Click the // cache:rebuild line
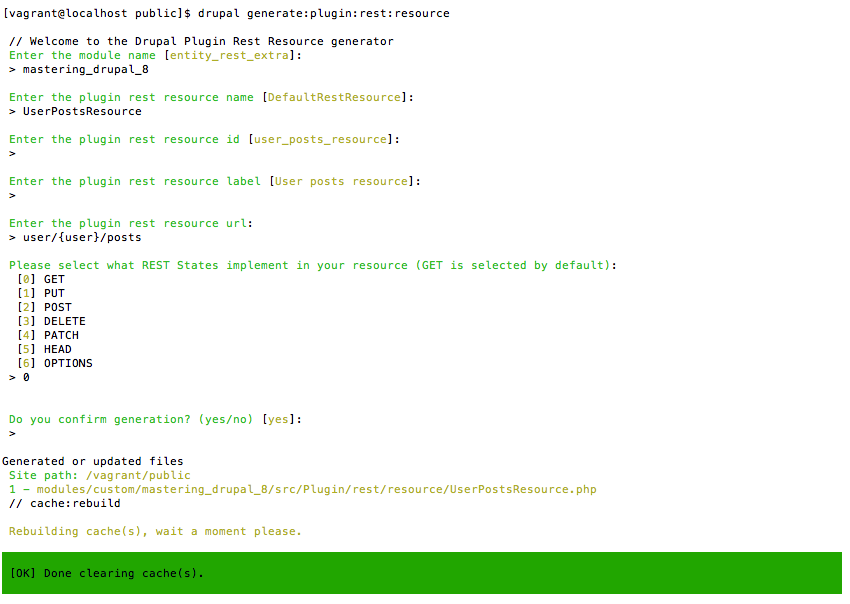This screenshot has width=850, height=604. click(x=65, y=503)
